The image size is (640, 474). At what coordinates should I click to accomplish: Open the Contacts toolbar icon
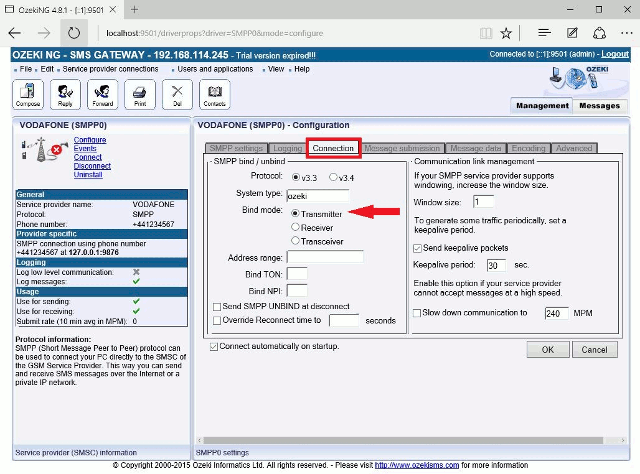[x=215, y=95]
